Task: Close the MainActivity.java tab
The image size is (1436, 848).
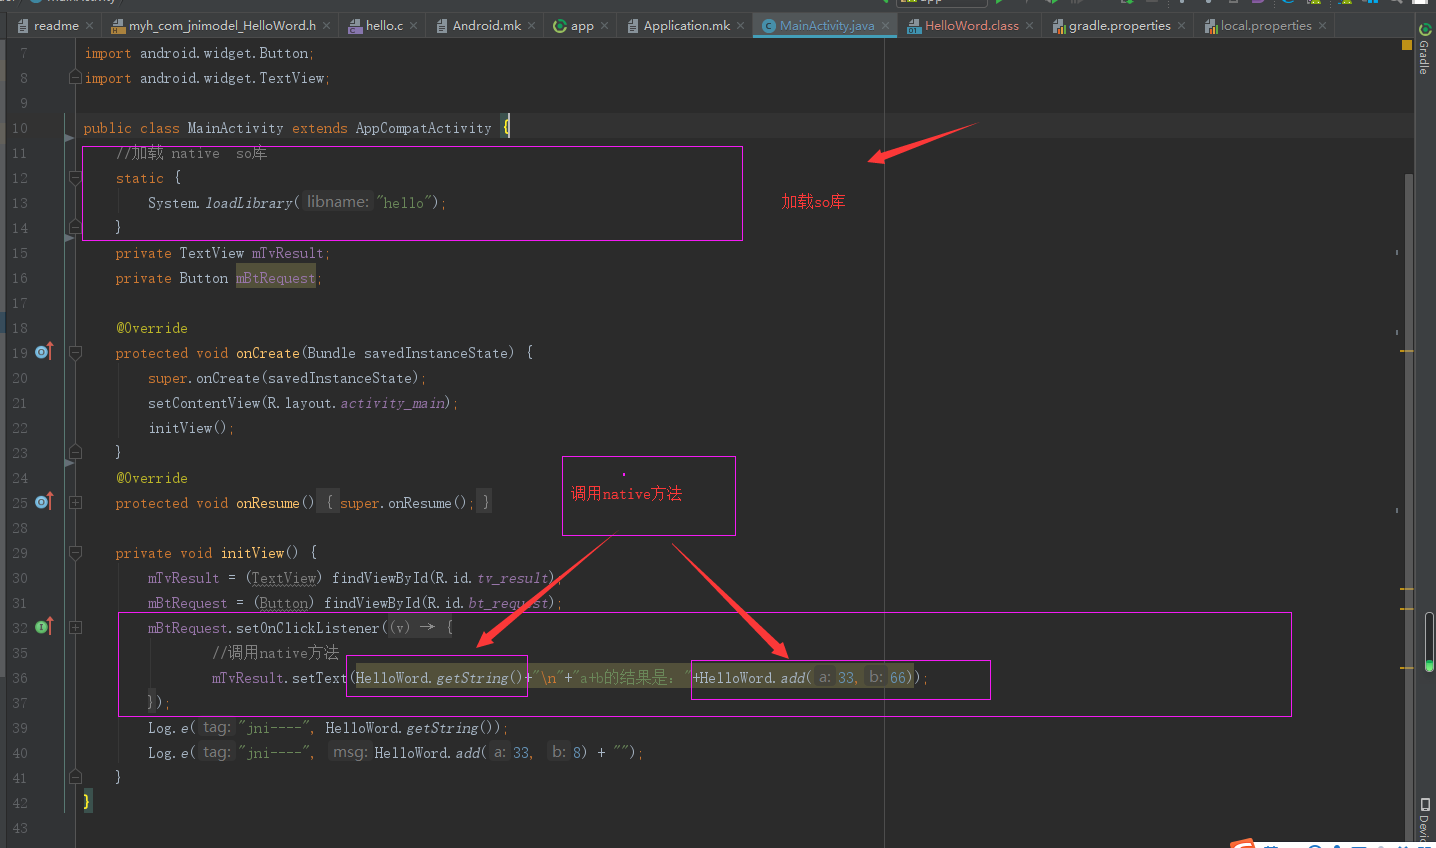Action: pyautogui.click(x=885, y=26)
